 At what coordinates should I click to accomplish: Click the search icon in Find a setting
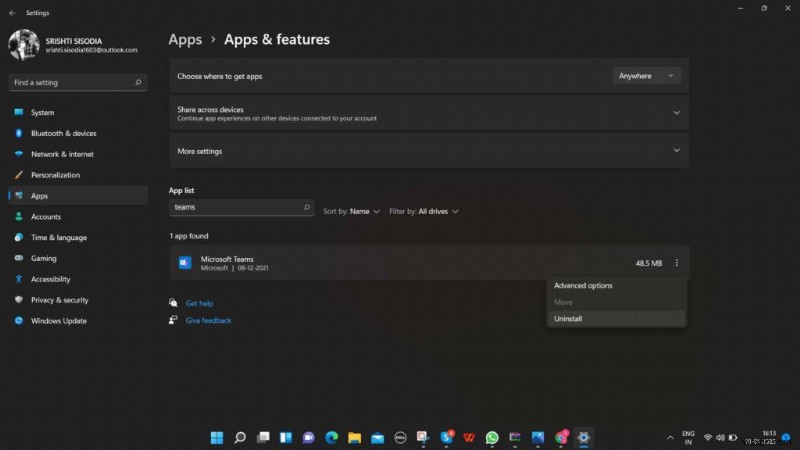138,82
